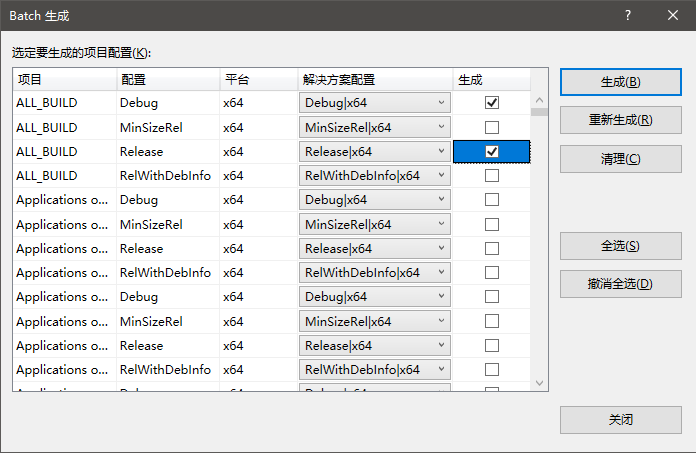Close the Batch 生成 dialog window
Viewport: 696px width, 453px height.
click(x=673, y=15)
